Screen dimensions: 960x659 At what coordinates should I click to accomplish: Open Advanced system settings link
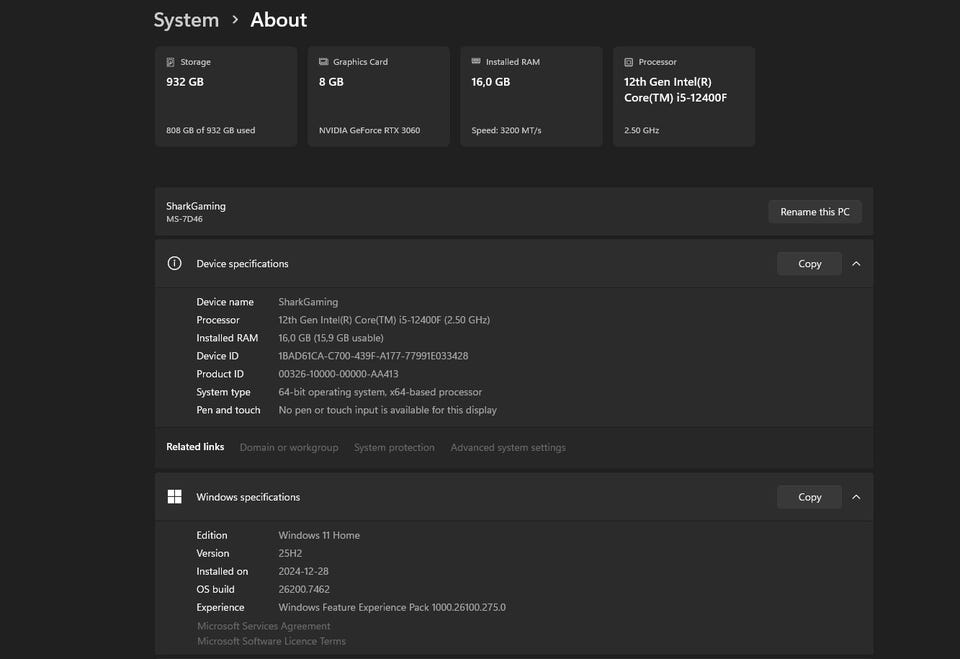(x=508, y=448)
